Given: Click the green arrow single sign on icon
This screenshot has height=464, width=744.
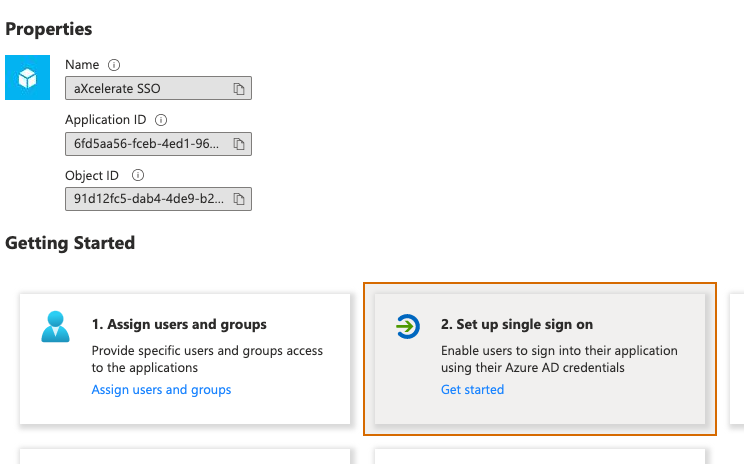Looking at the screenshot, I should click(408, 327).
